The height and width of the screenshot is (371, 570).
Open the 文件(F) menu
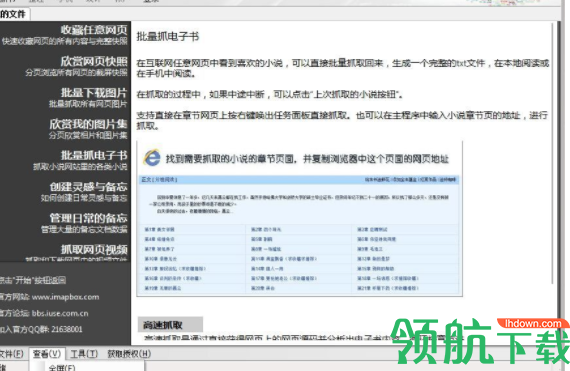point(12,354)
